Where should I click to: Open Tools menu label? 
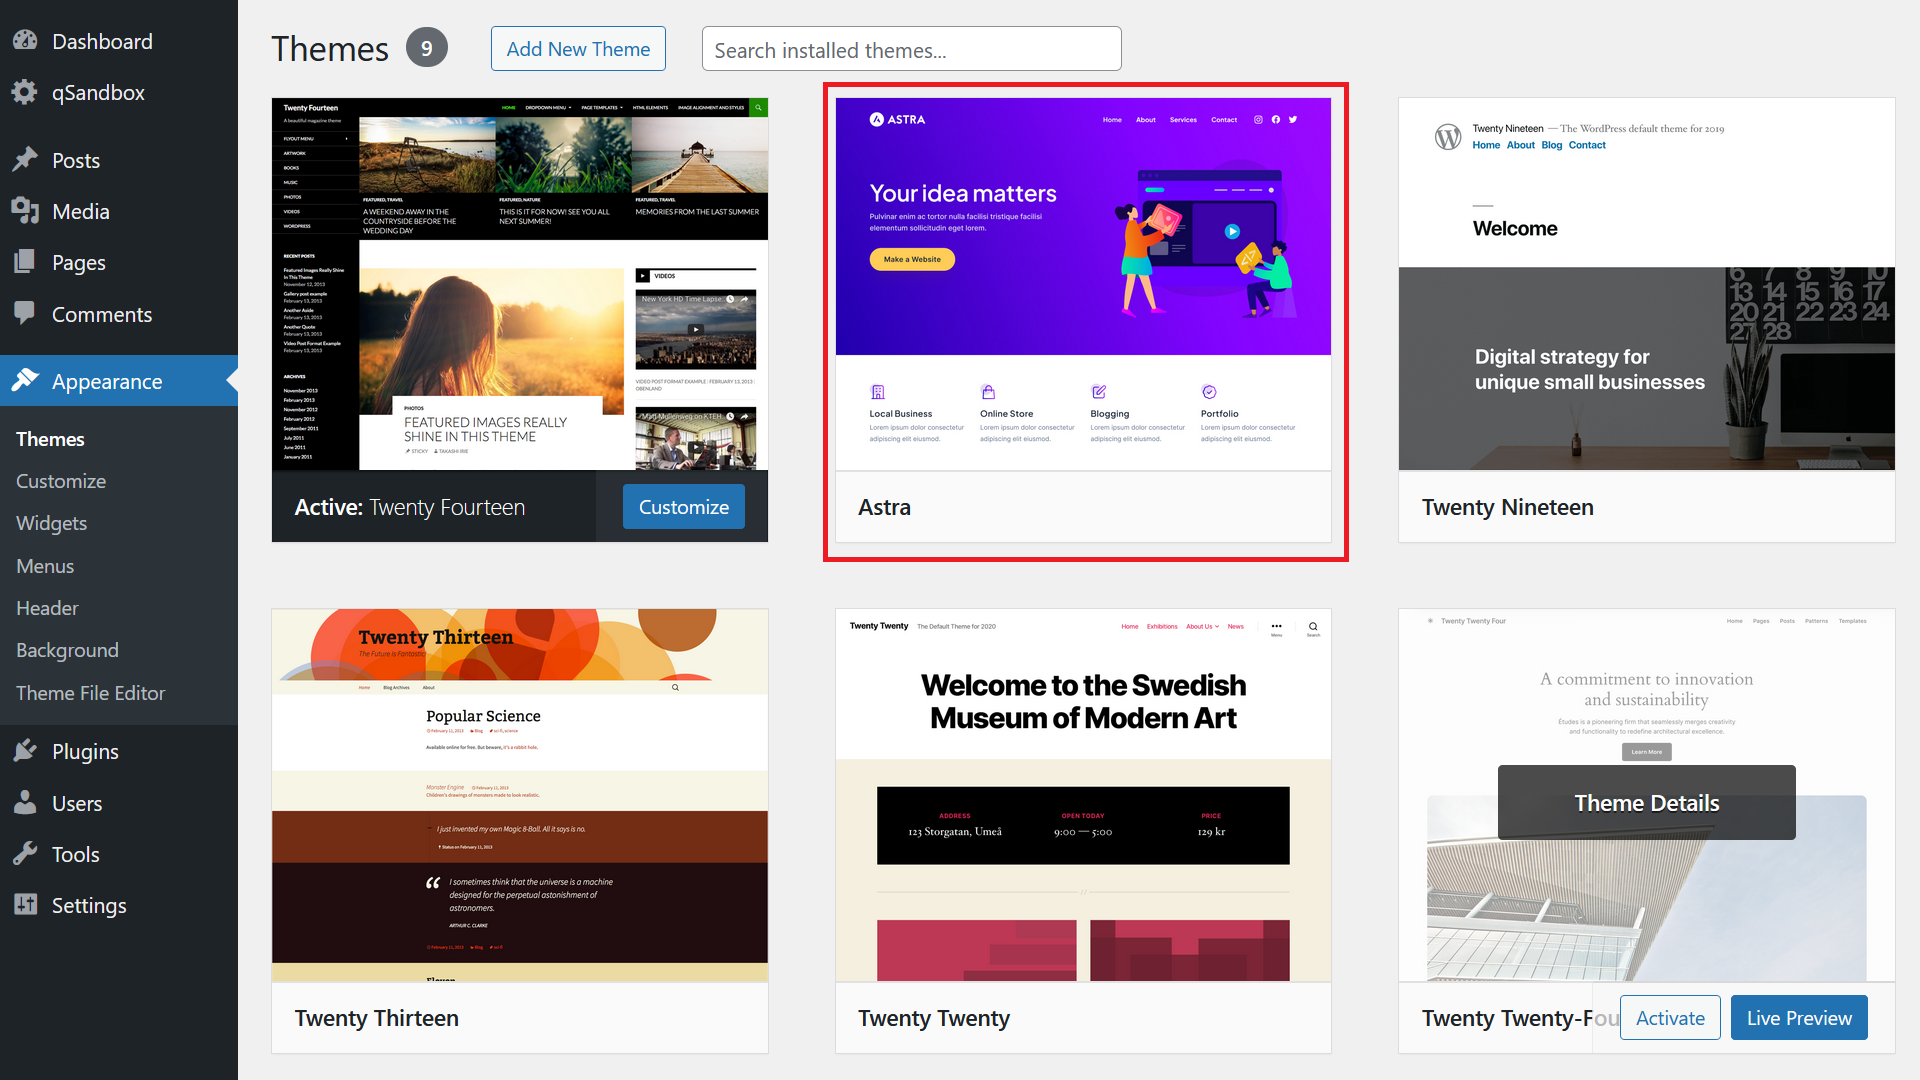point(76,854)
